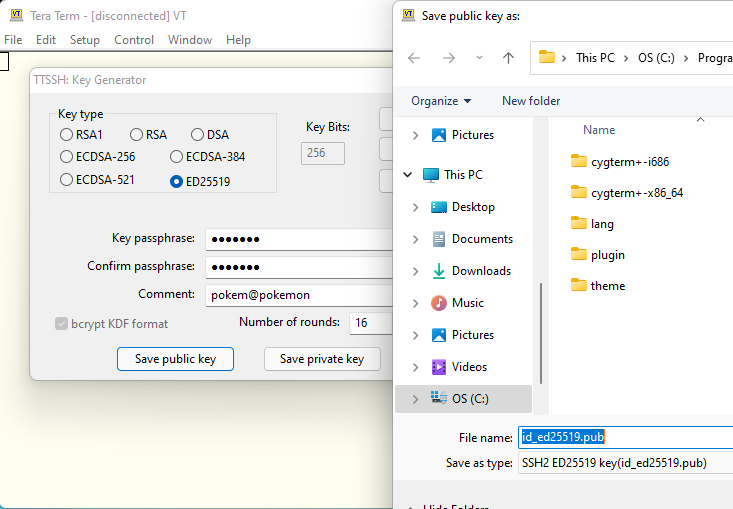This screenshot has height=509, width=733.
Task: Expand the Desktop tree node
Action: [x=415, y=207]
